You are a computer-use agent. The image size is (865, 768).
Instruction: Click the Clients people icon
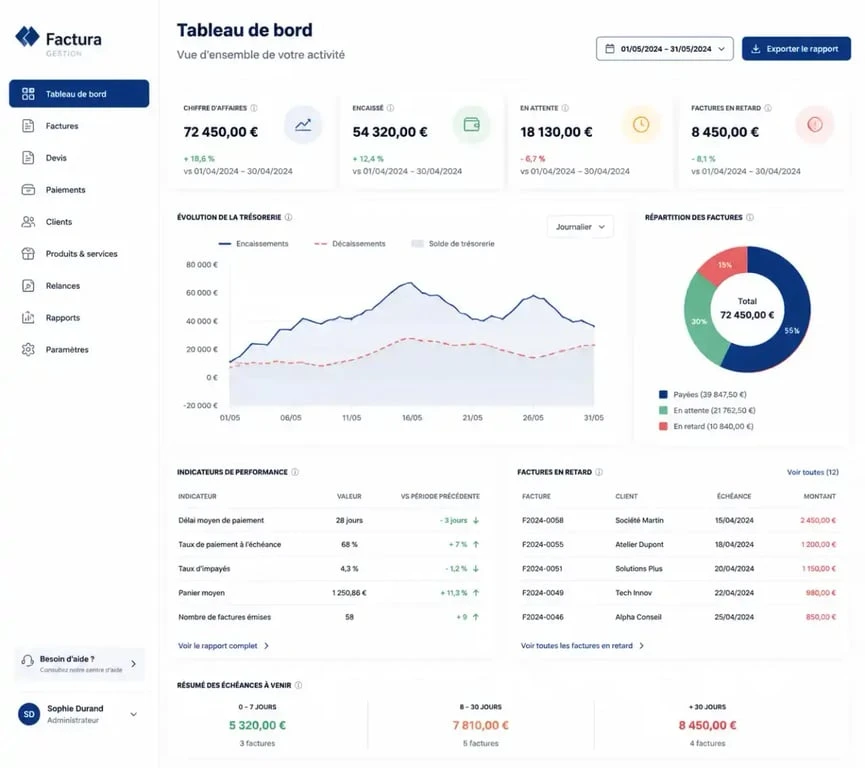28,222
